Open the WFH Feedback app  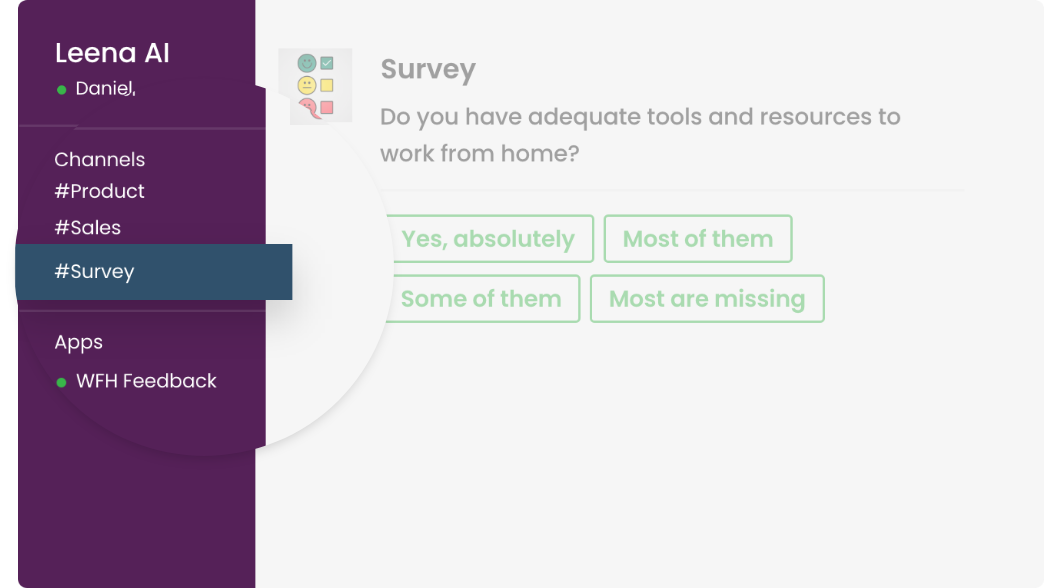[146, 381]
